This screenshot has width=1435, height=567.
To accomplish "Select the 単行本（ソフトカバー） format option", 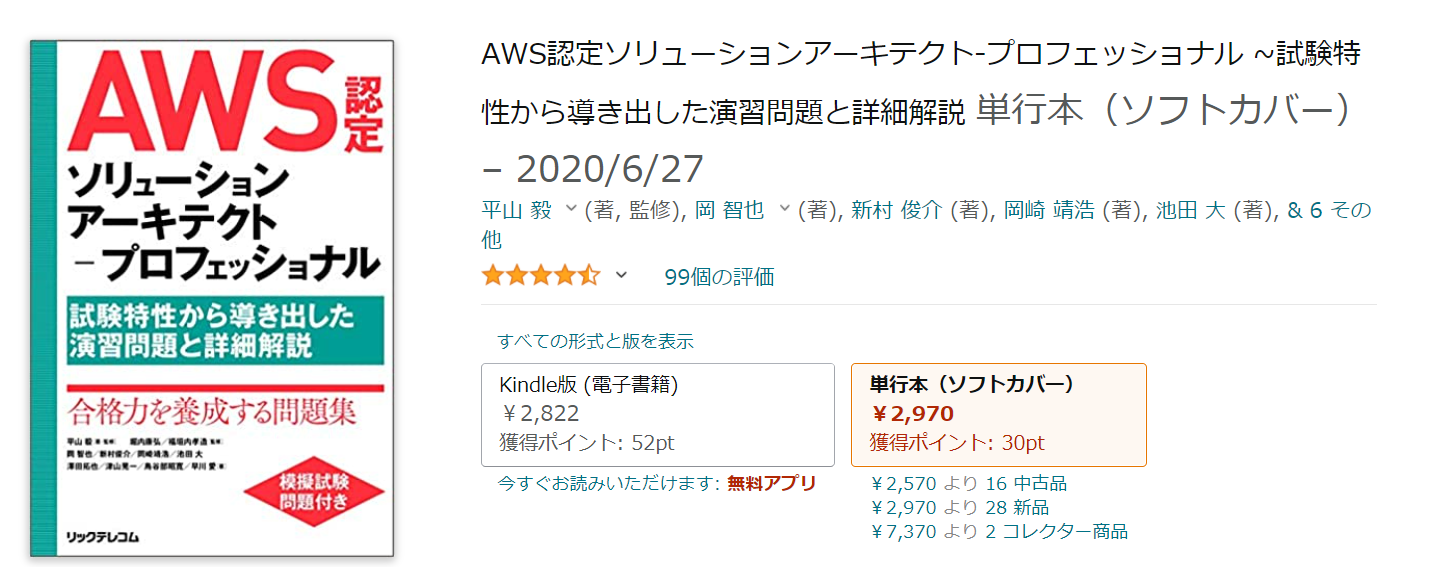I will pos(998,415).
